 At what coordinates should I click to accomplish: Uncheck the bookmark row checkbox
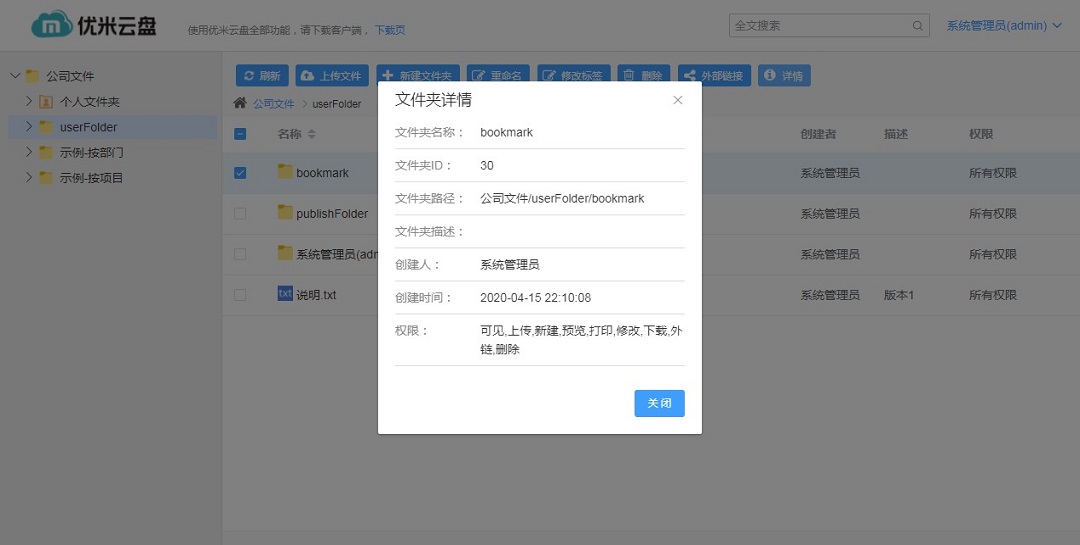pos(240,173)
